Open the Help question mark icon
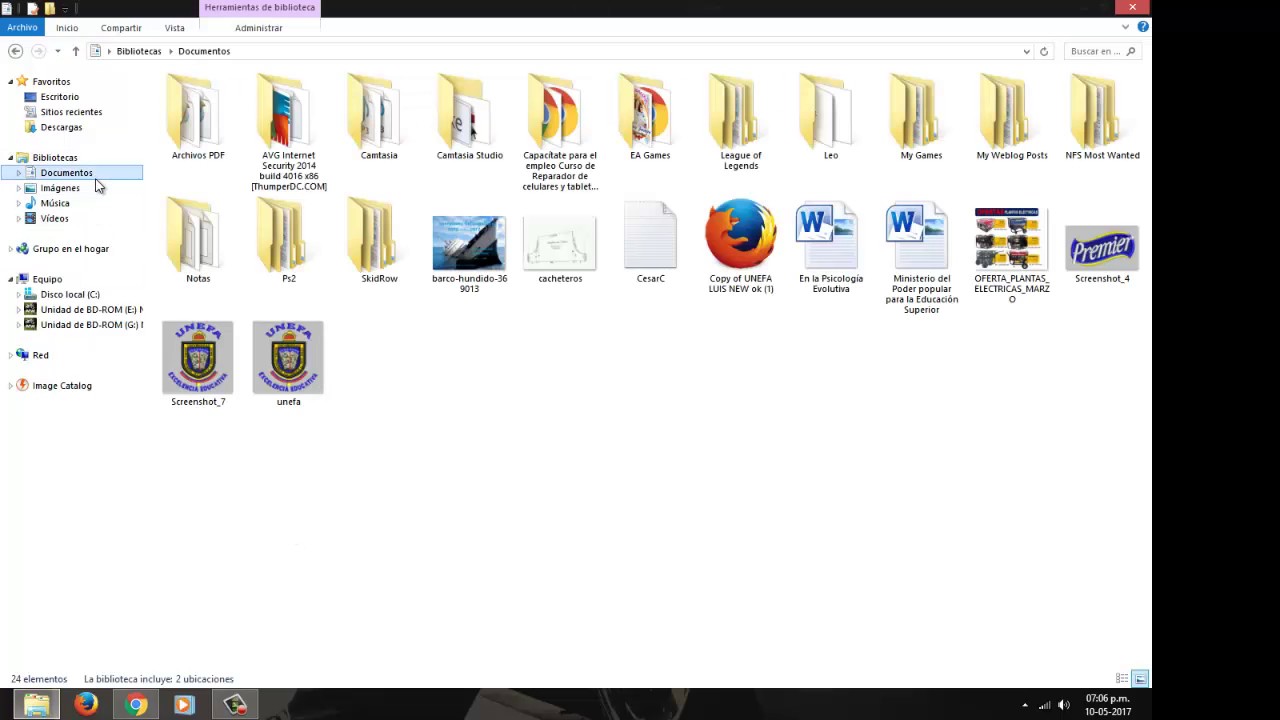Viewport: 1280px width, 720px height. coord(1142,27)
